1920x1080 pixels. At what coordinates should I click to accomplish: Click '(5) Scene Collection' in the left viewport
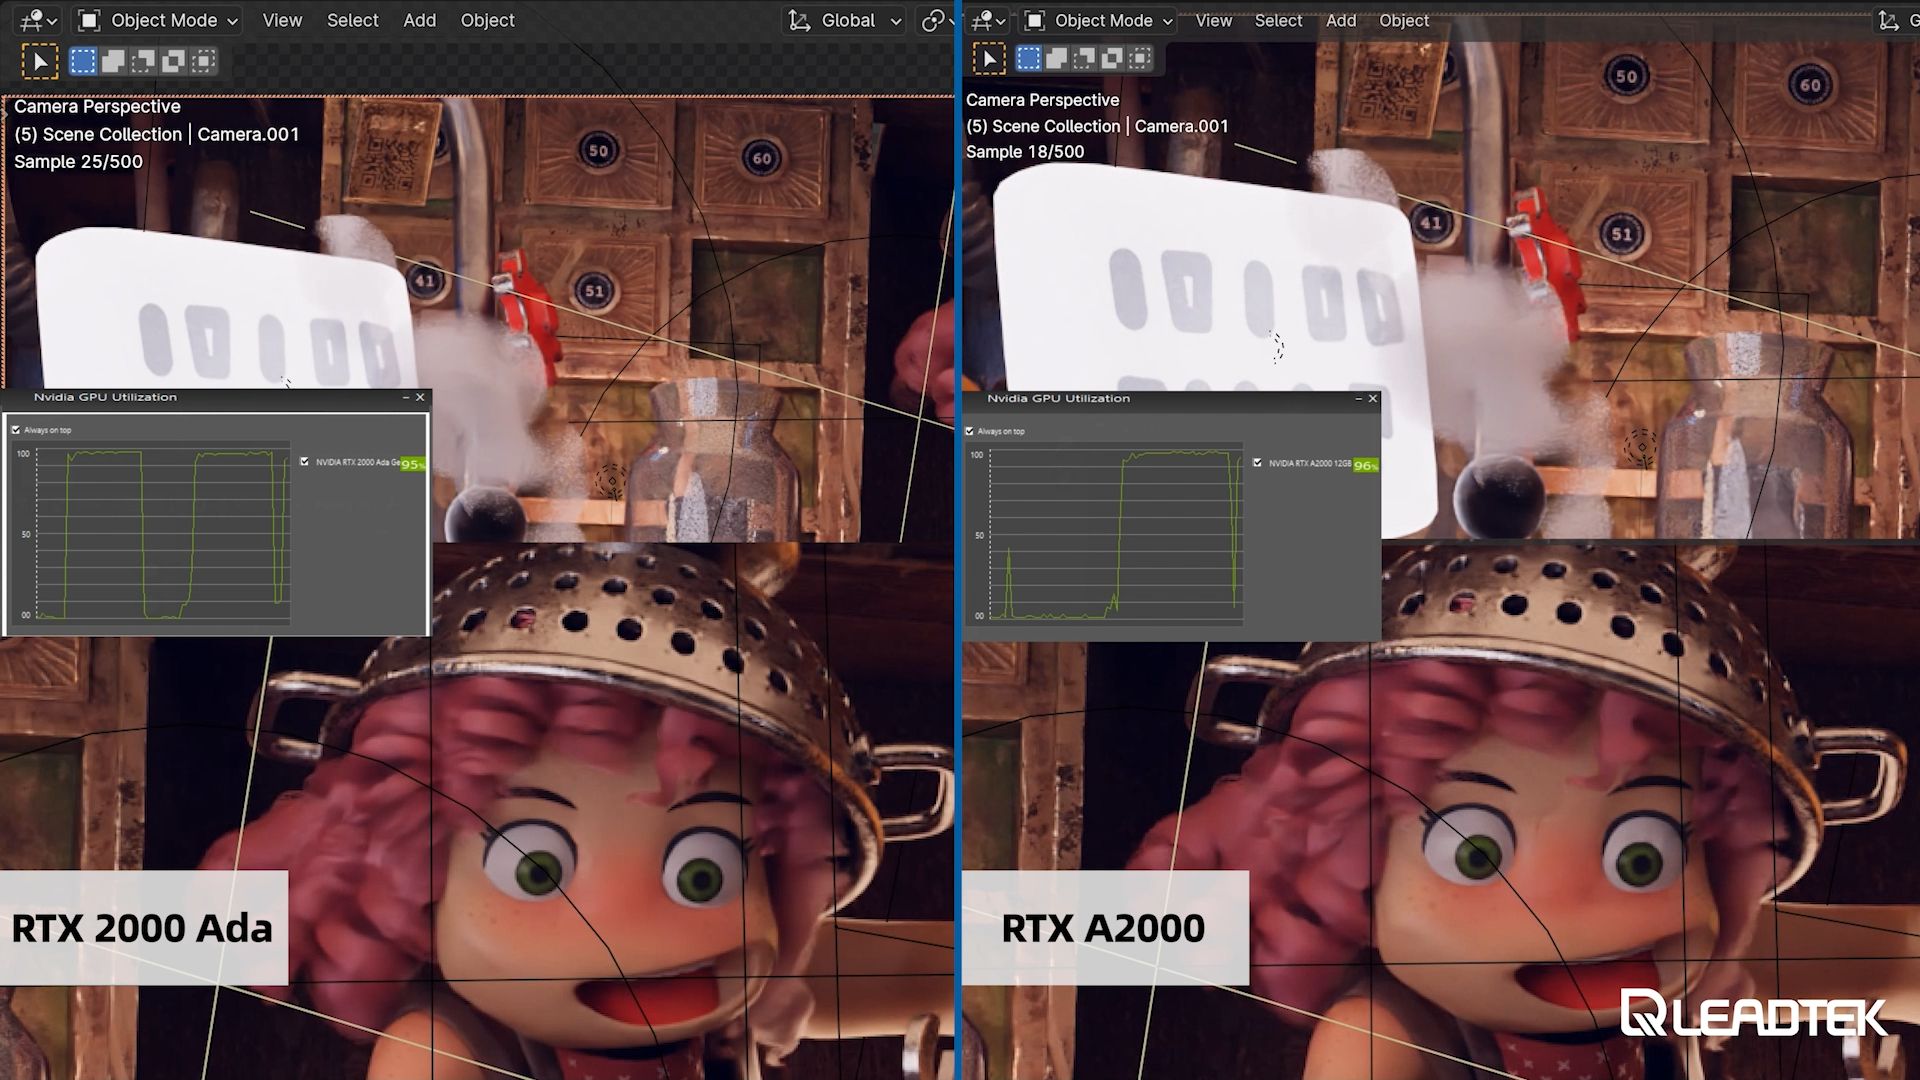tap(98, 134)
